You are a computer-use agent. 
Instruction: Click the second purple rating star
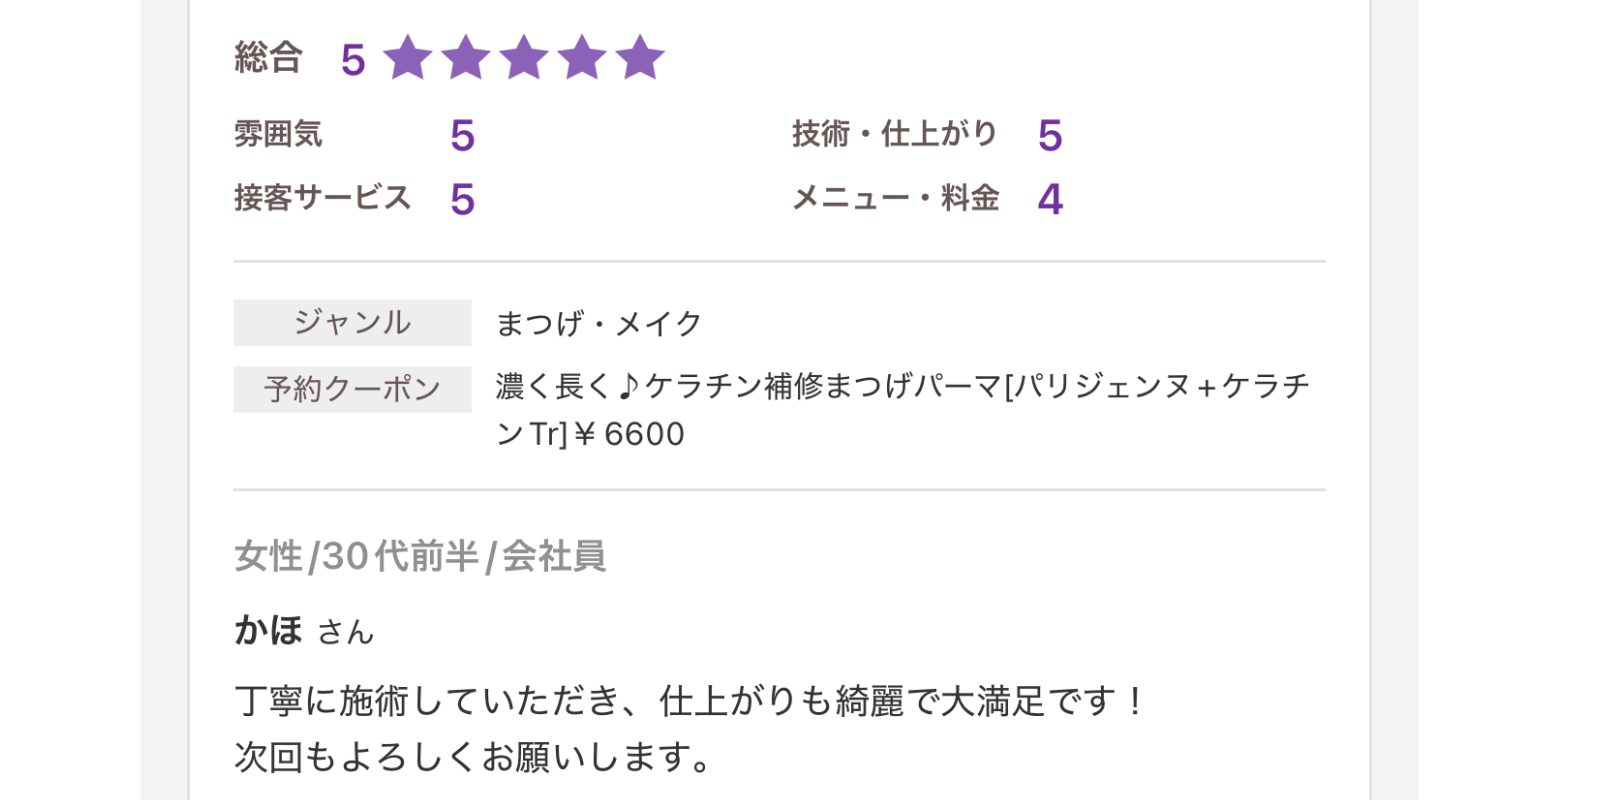click(466, 57)
